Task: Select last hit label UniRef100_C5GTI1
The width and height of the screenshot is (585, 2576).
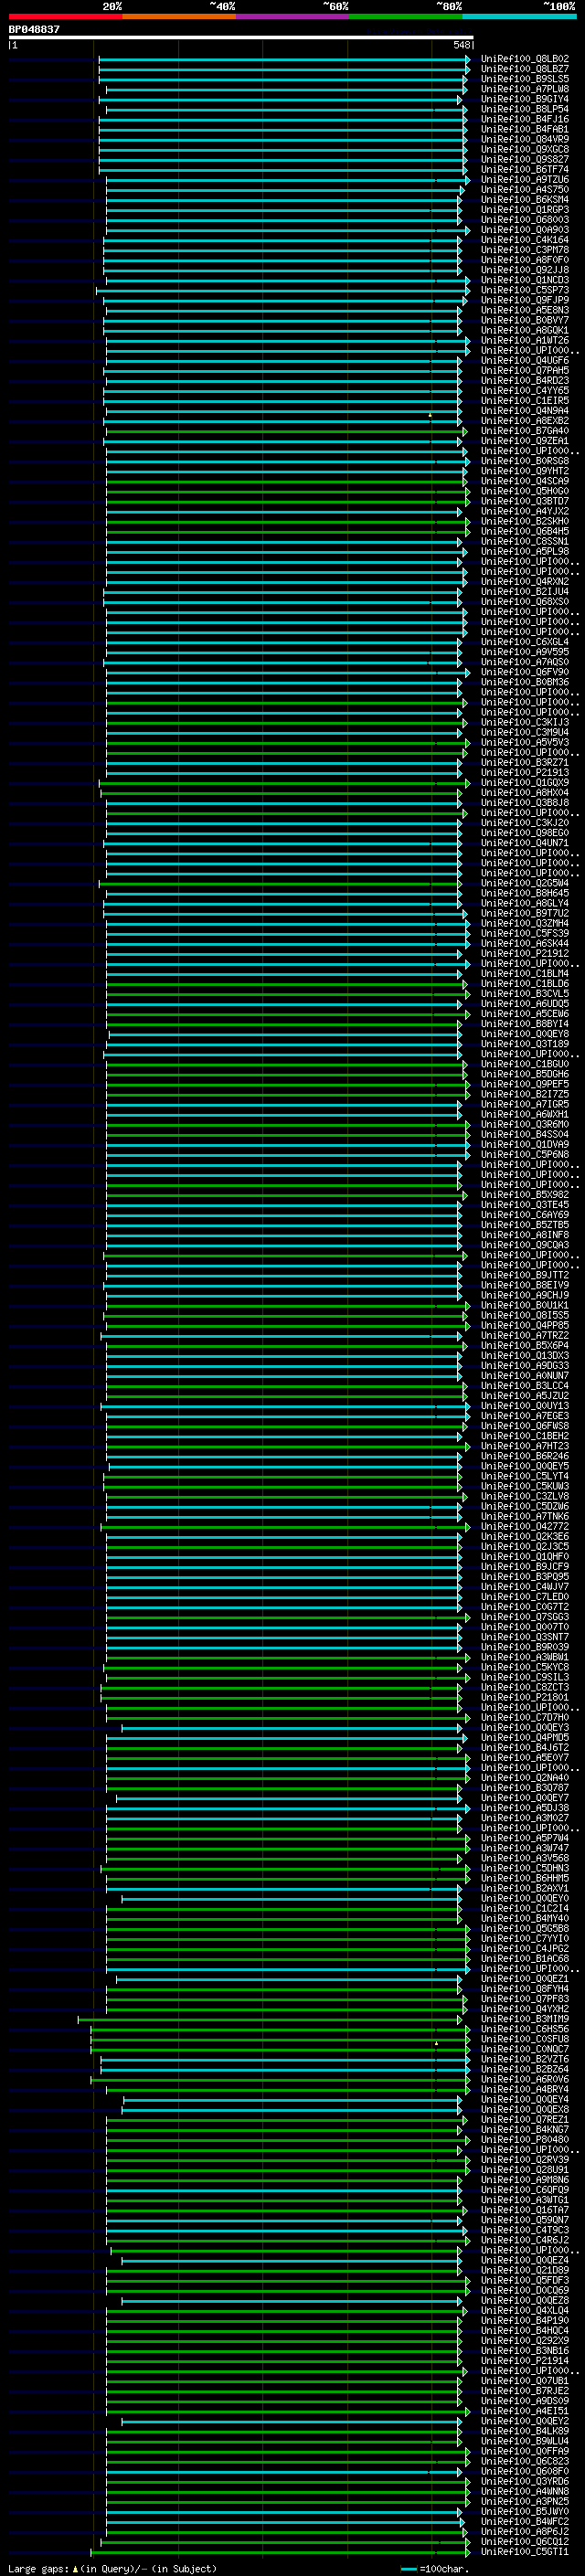Action: (x=525, y=2552)
